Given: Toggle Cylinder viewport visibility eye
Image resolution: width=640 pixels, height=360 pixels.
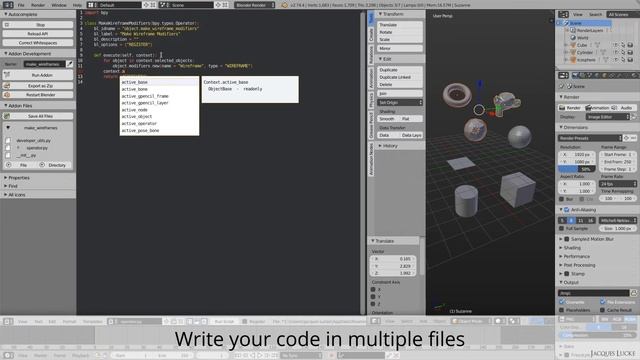Looking at the screenshot, I should click(616, 52).
